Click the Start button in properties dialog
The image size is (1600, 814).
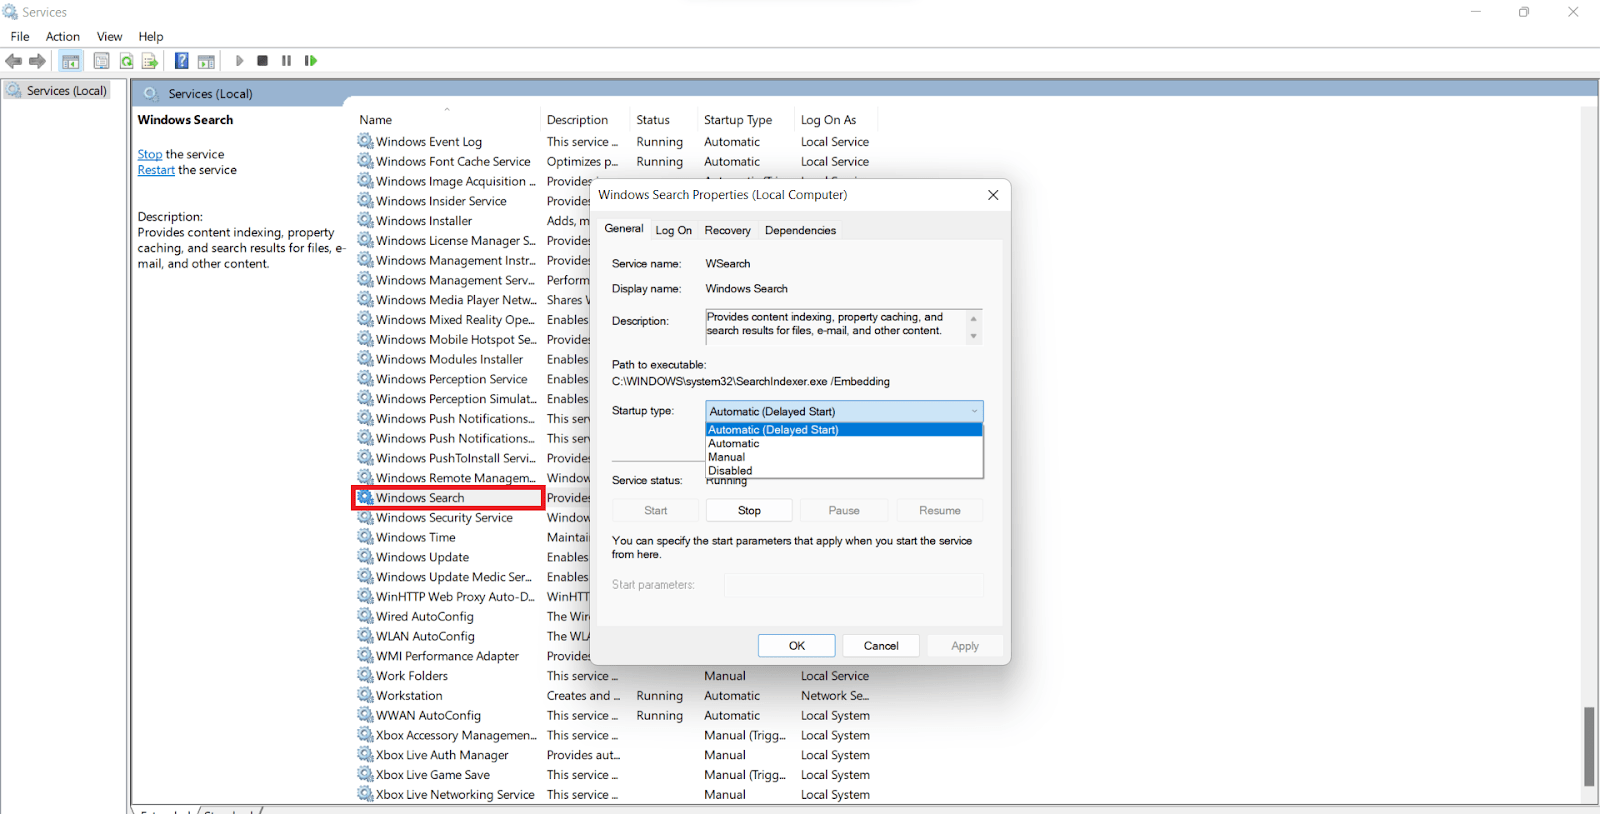[655, 510]
